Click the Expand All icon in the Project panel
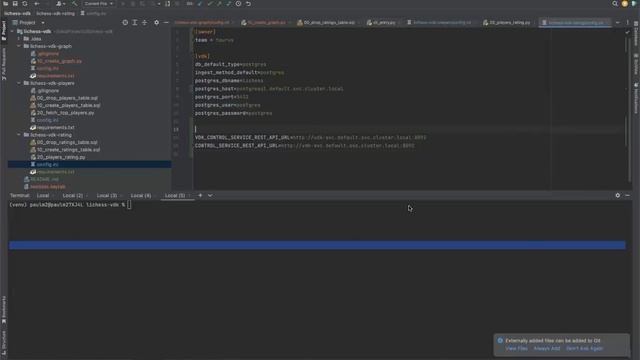This screenshot has width=640, height=360. 135,22
